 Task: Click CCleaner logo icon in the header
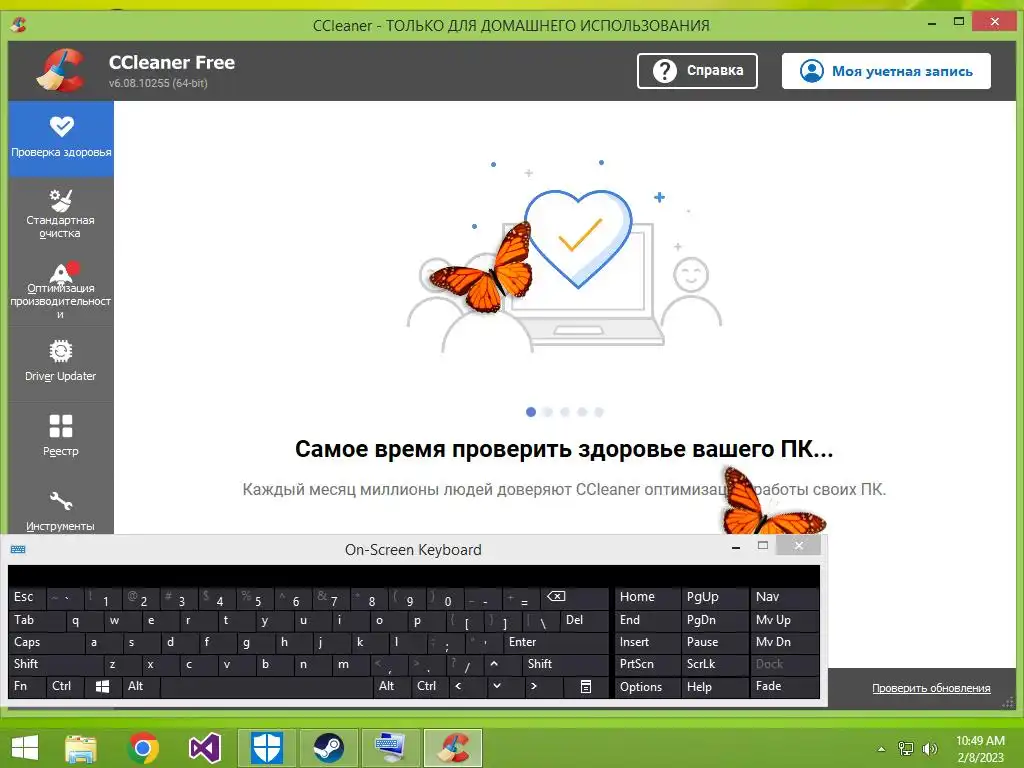point(61,71)
